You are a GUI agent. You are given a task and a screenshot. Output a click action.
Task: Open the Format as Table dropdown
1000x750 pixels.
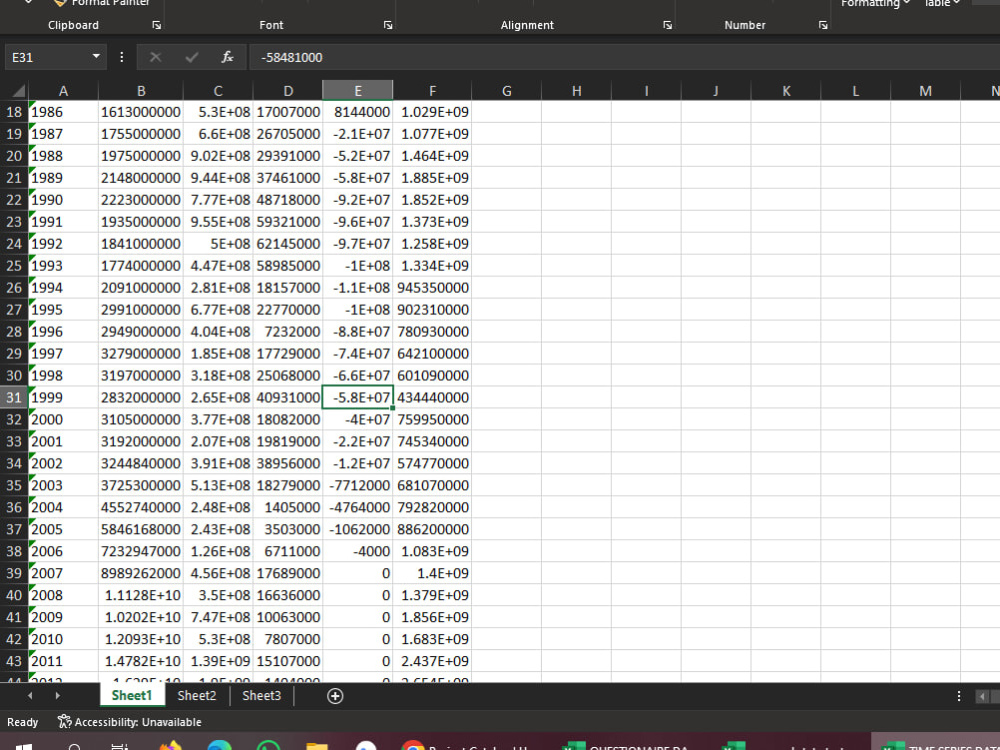(942, 3)
